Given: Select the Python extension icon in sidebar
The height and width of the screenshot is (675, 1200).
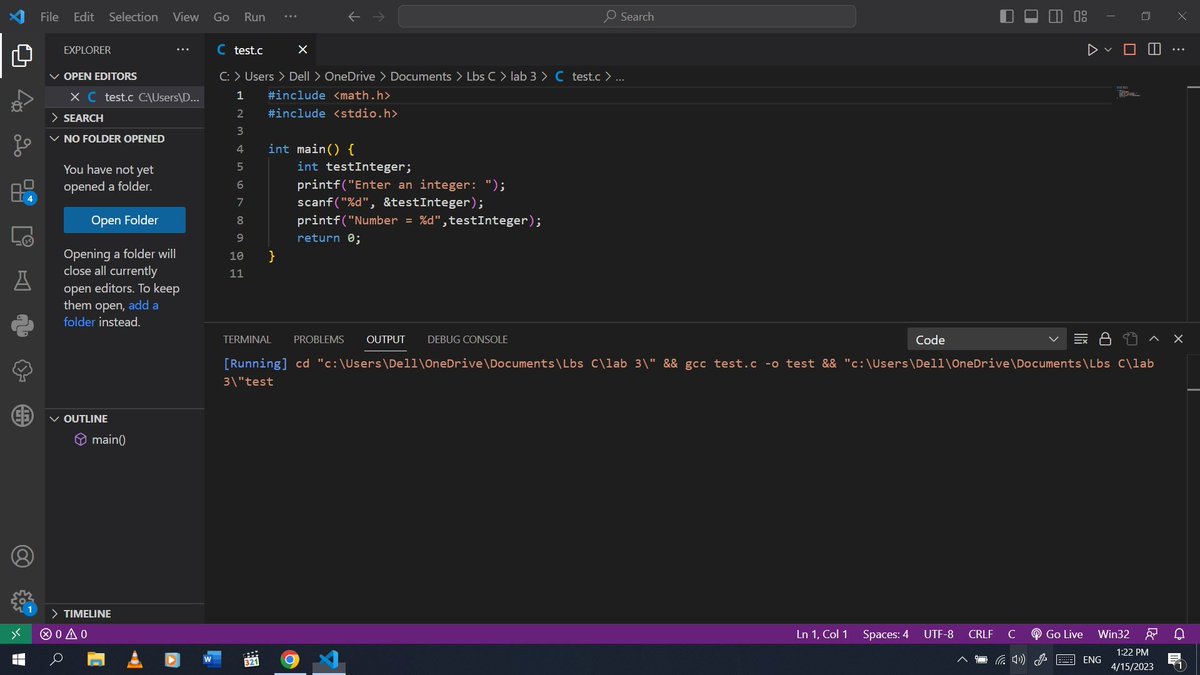Looking at the screenshot, I should coord(21,325).
